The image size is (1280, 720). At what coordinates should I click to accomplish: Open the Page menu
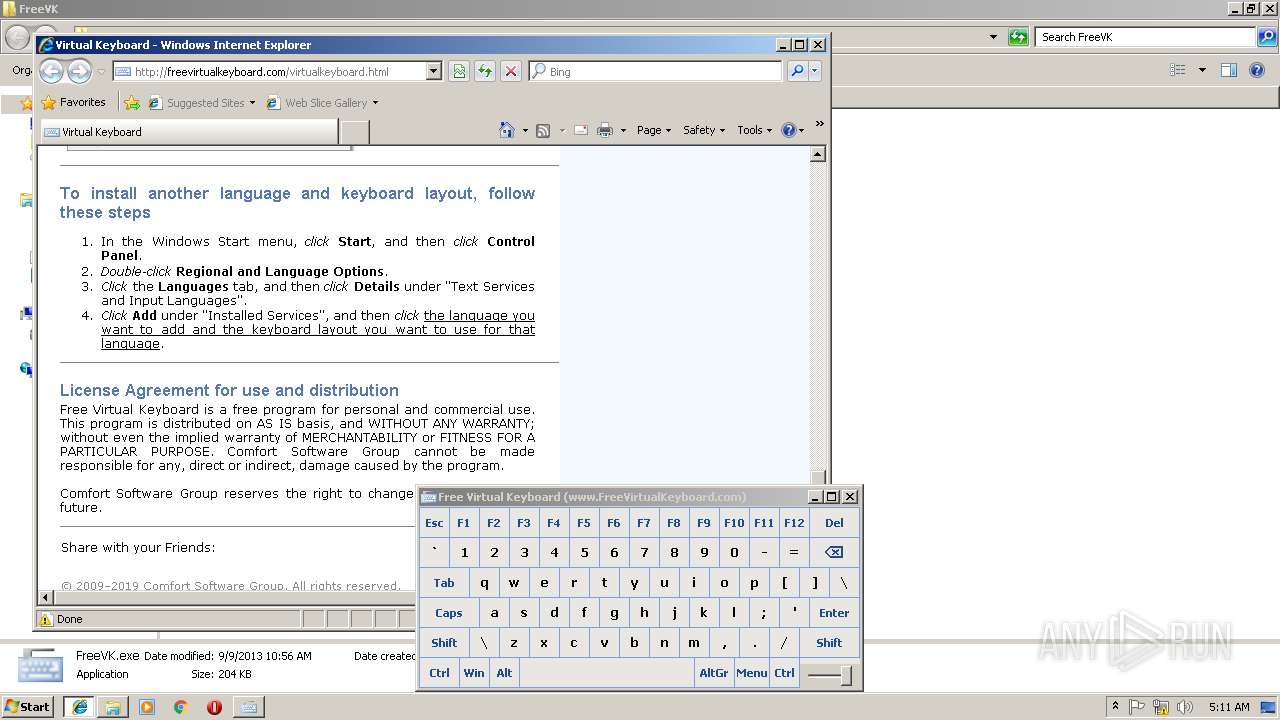[x=654, y=130]
